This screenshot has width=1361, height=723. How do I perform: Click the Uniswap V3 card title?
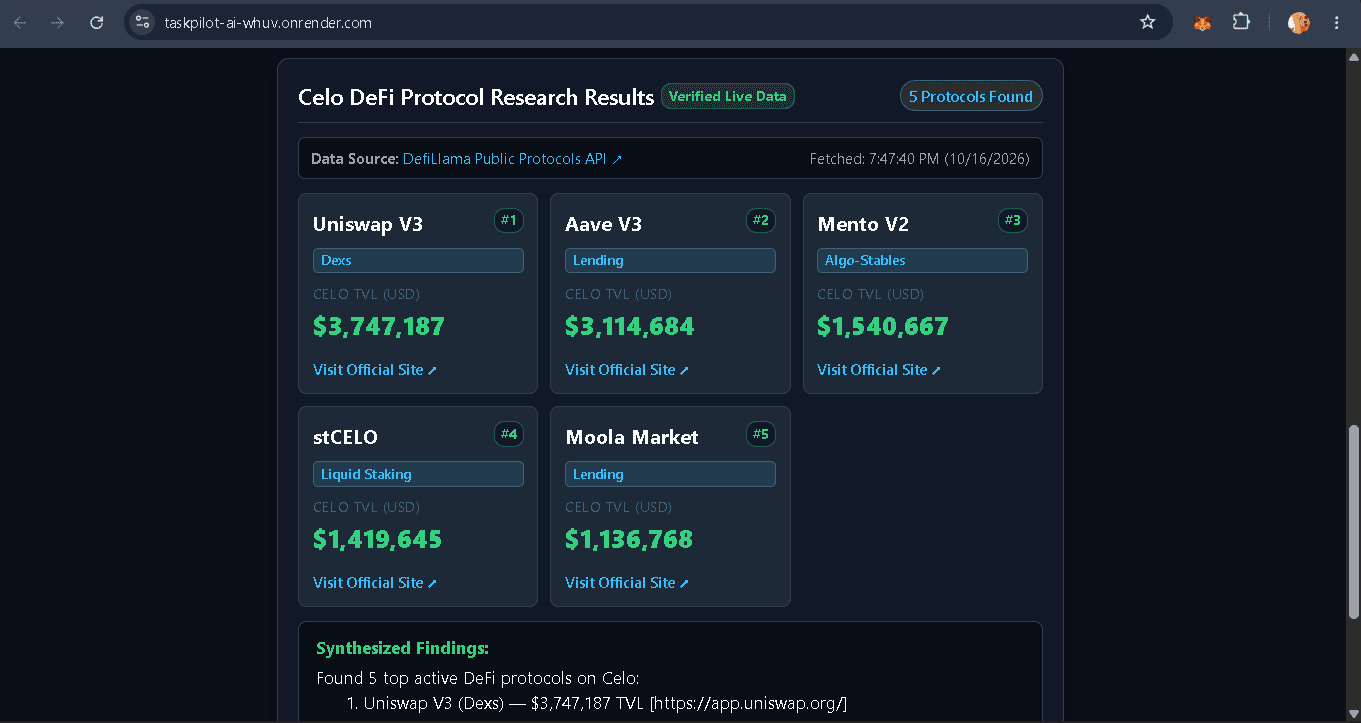point(368,224)
